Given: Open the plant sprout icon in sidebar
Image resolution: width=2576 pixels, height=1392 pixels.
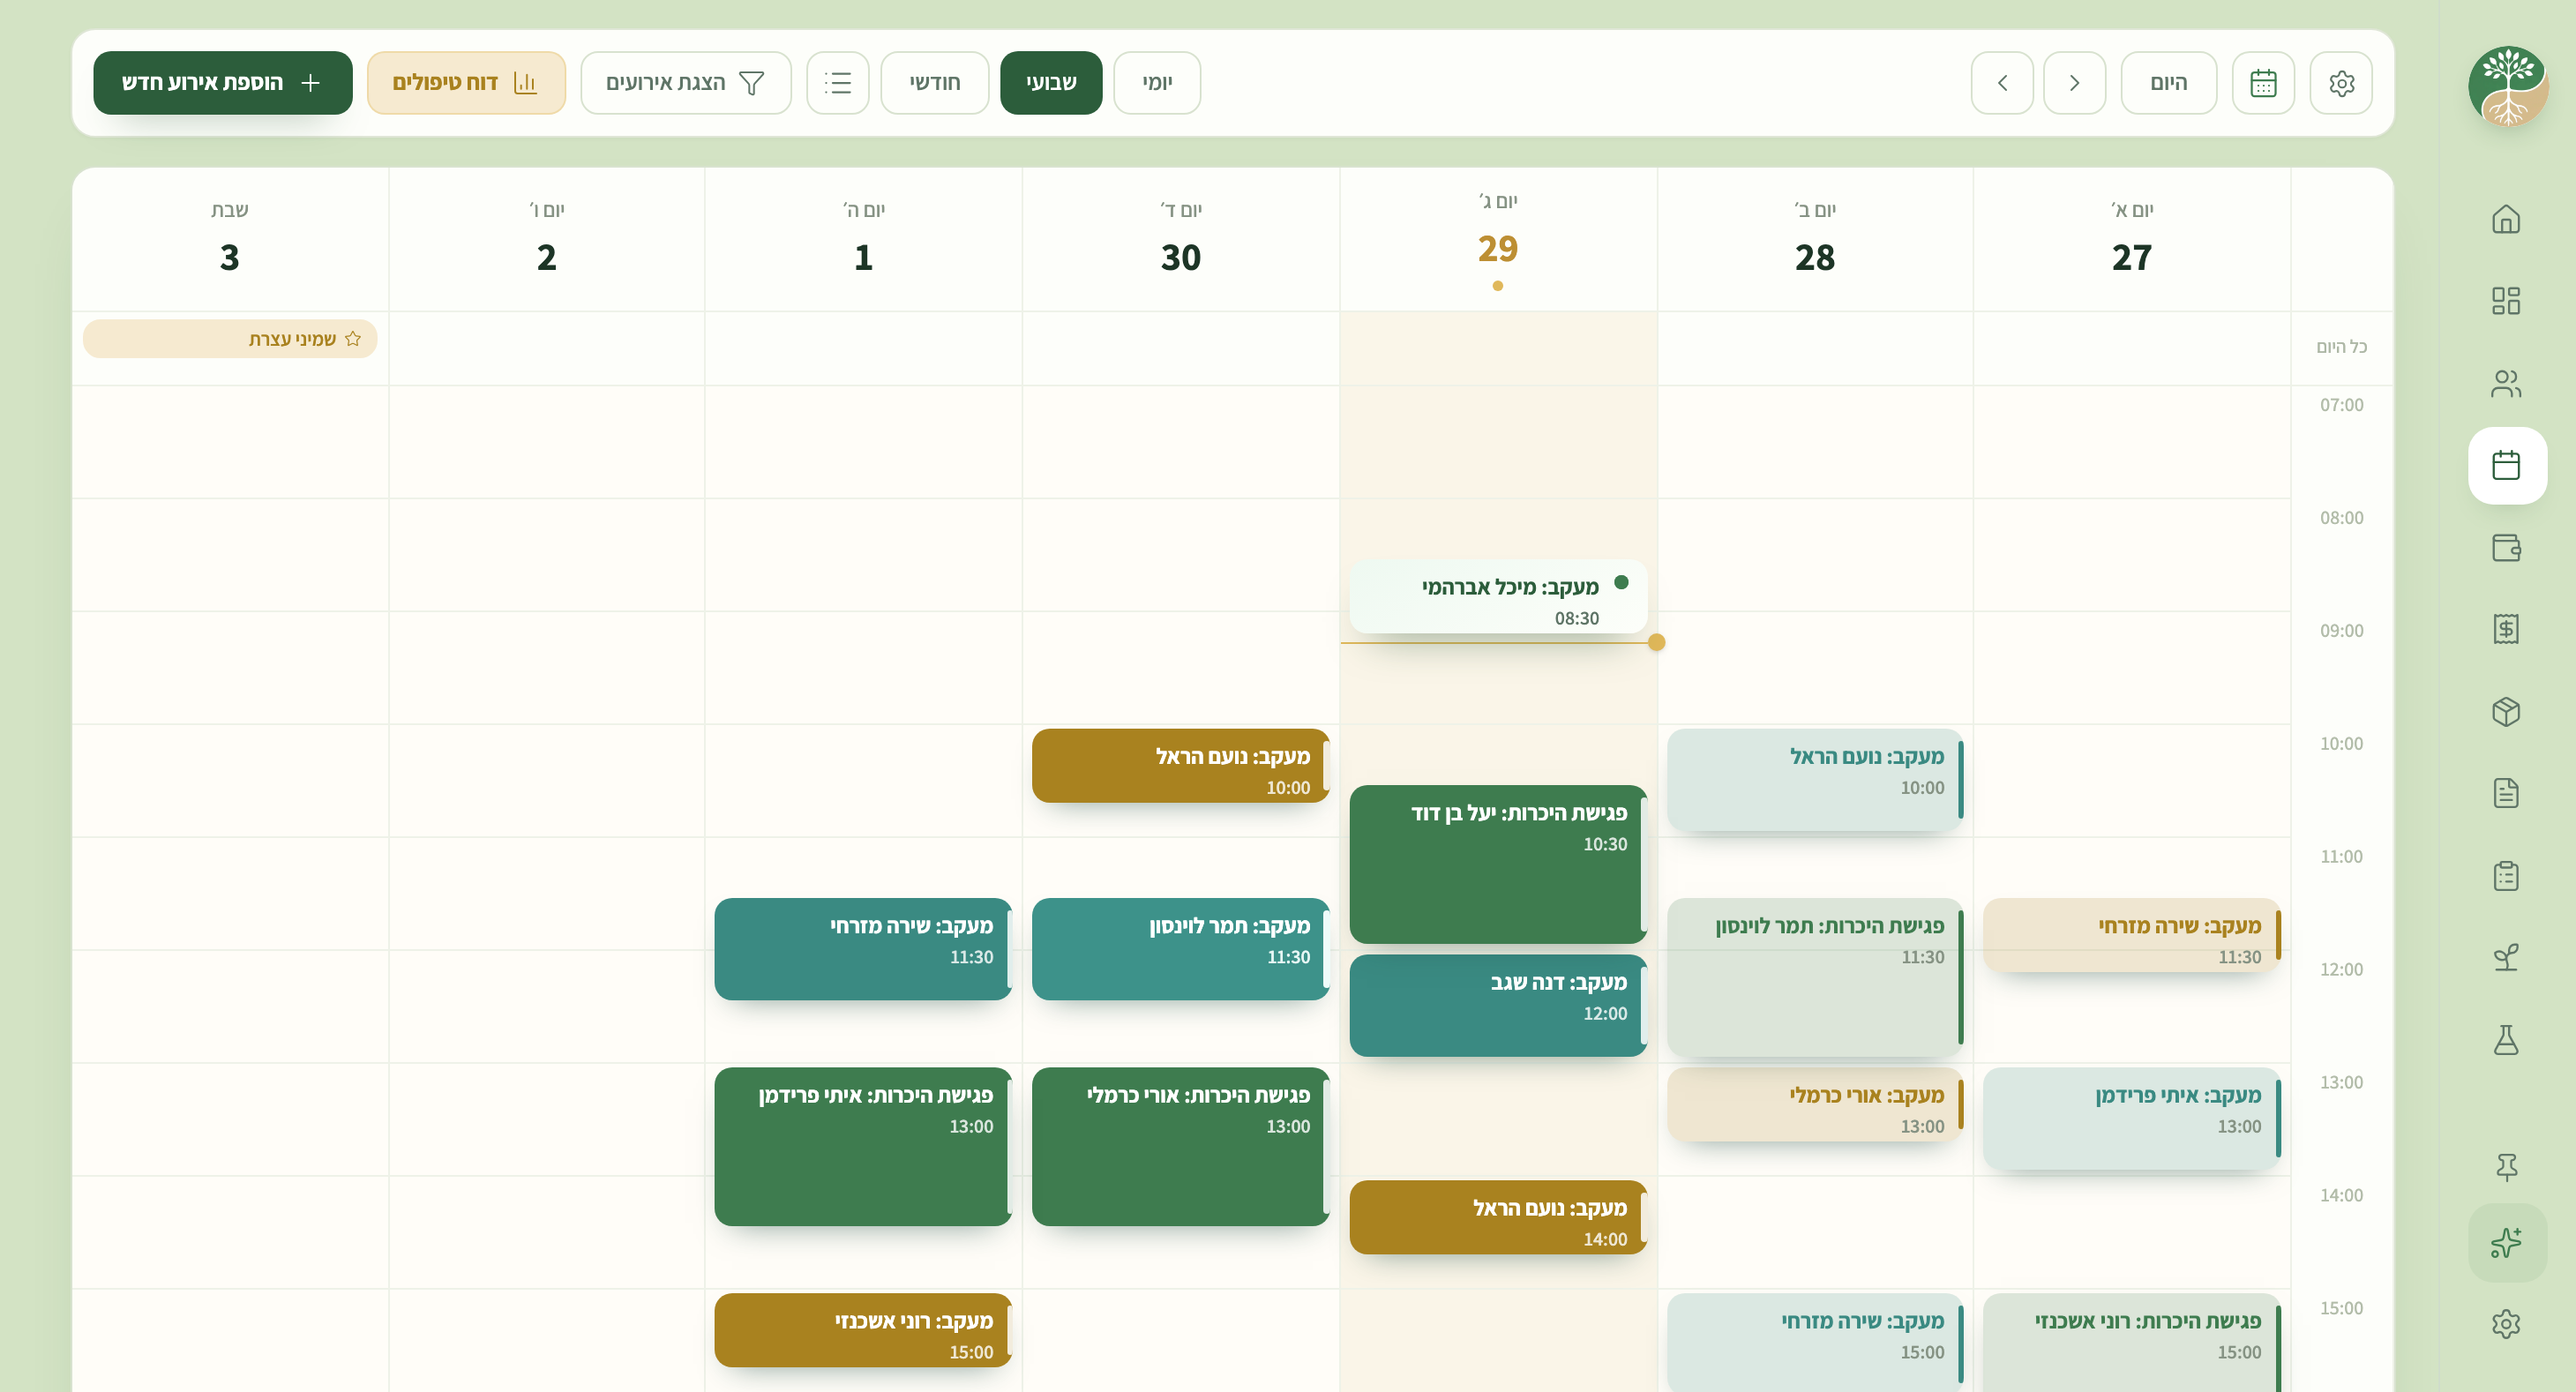Looking at the screenshot, I should click(2506, 958).
